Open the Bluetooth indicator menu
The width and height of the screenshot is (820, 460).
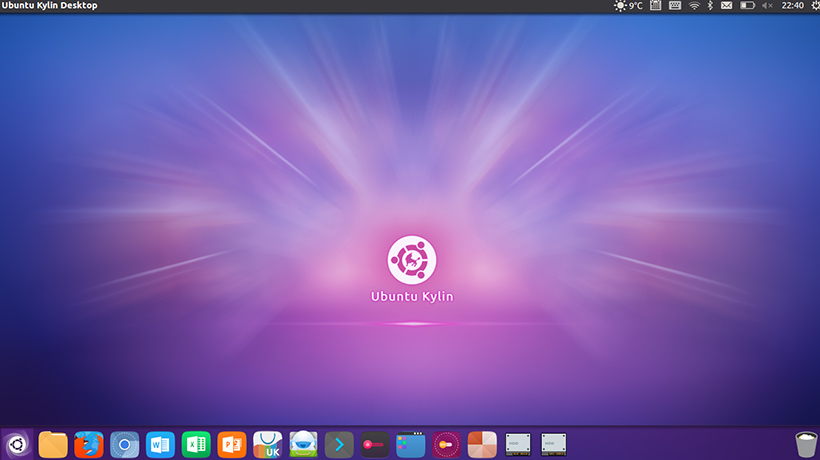tap(710, 6)
